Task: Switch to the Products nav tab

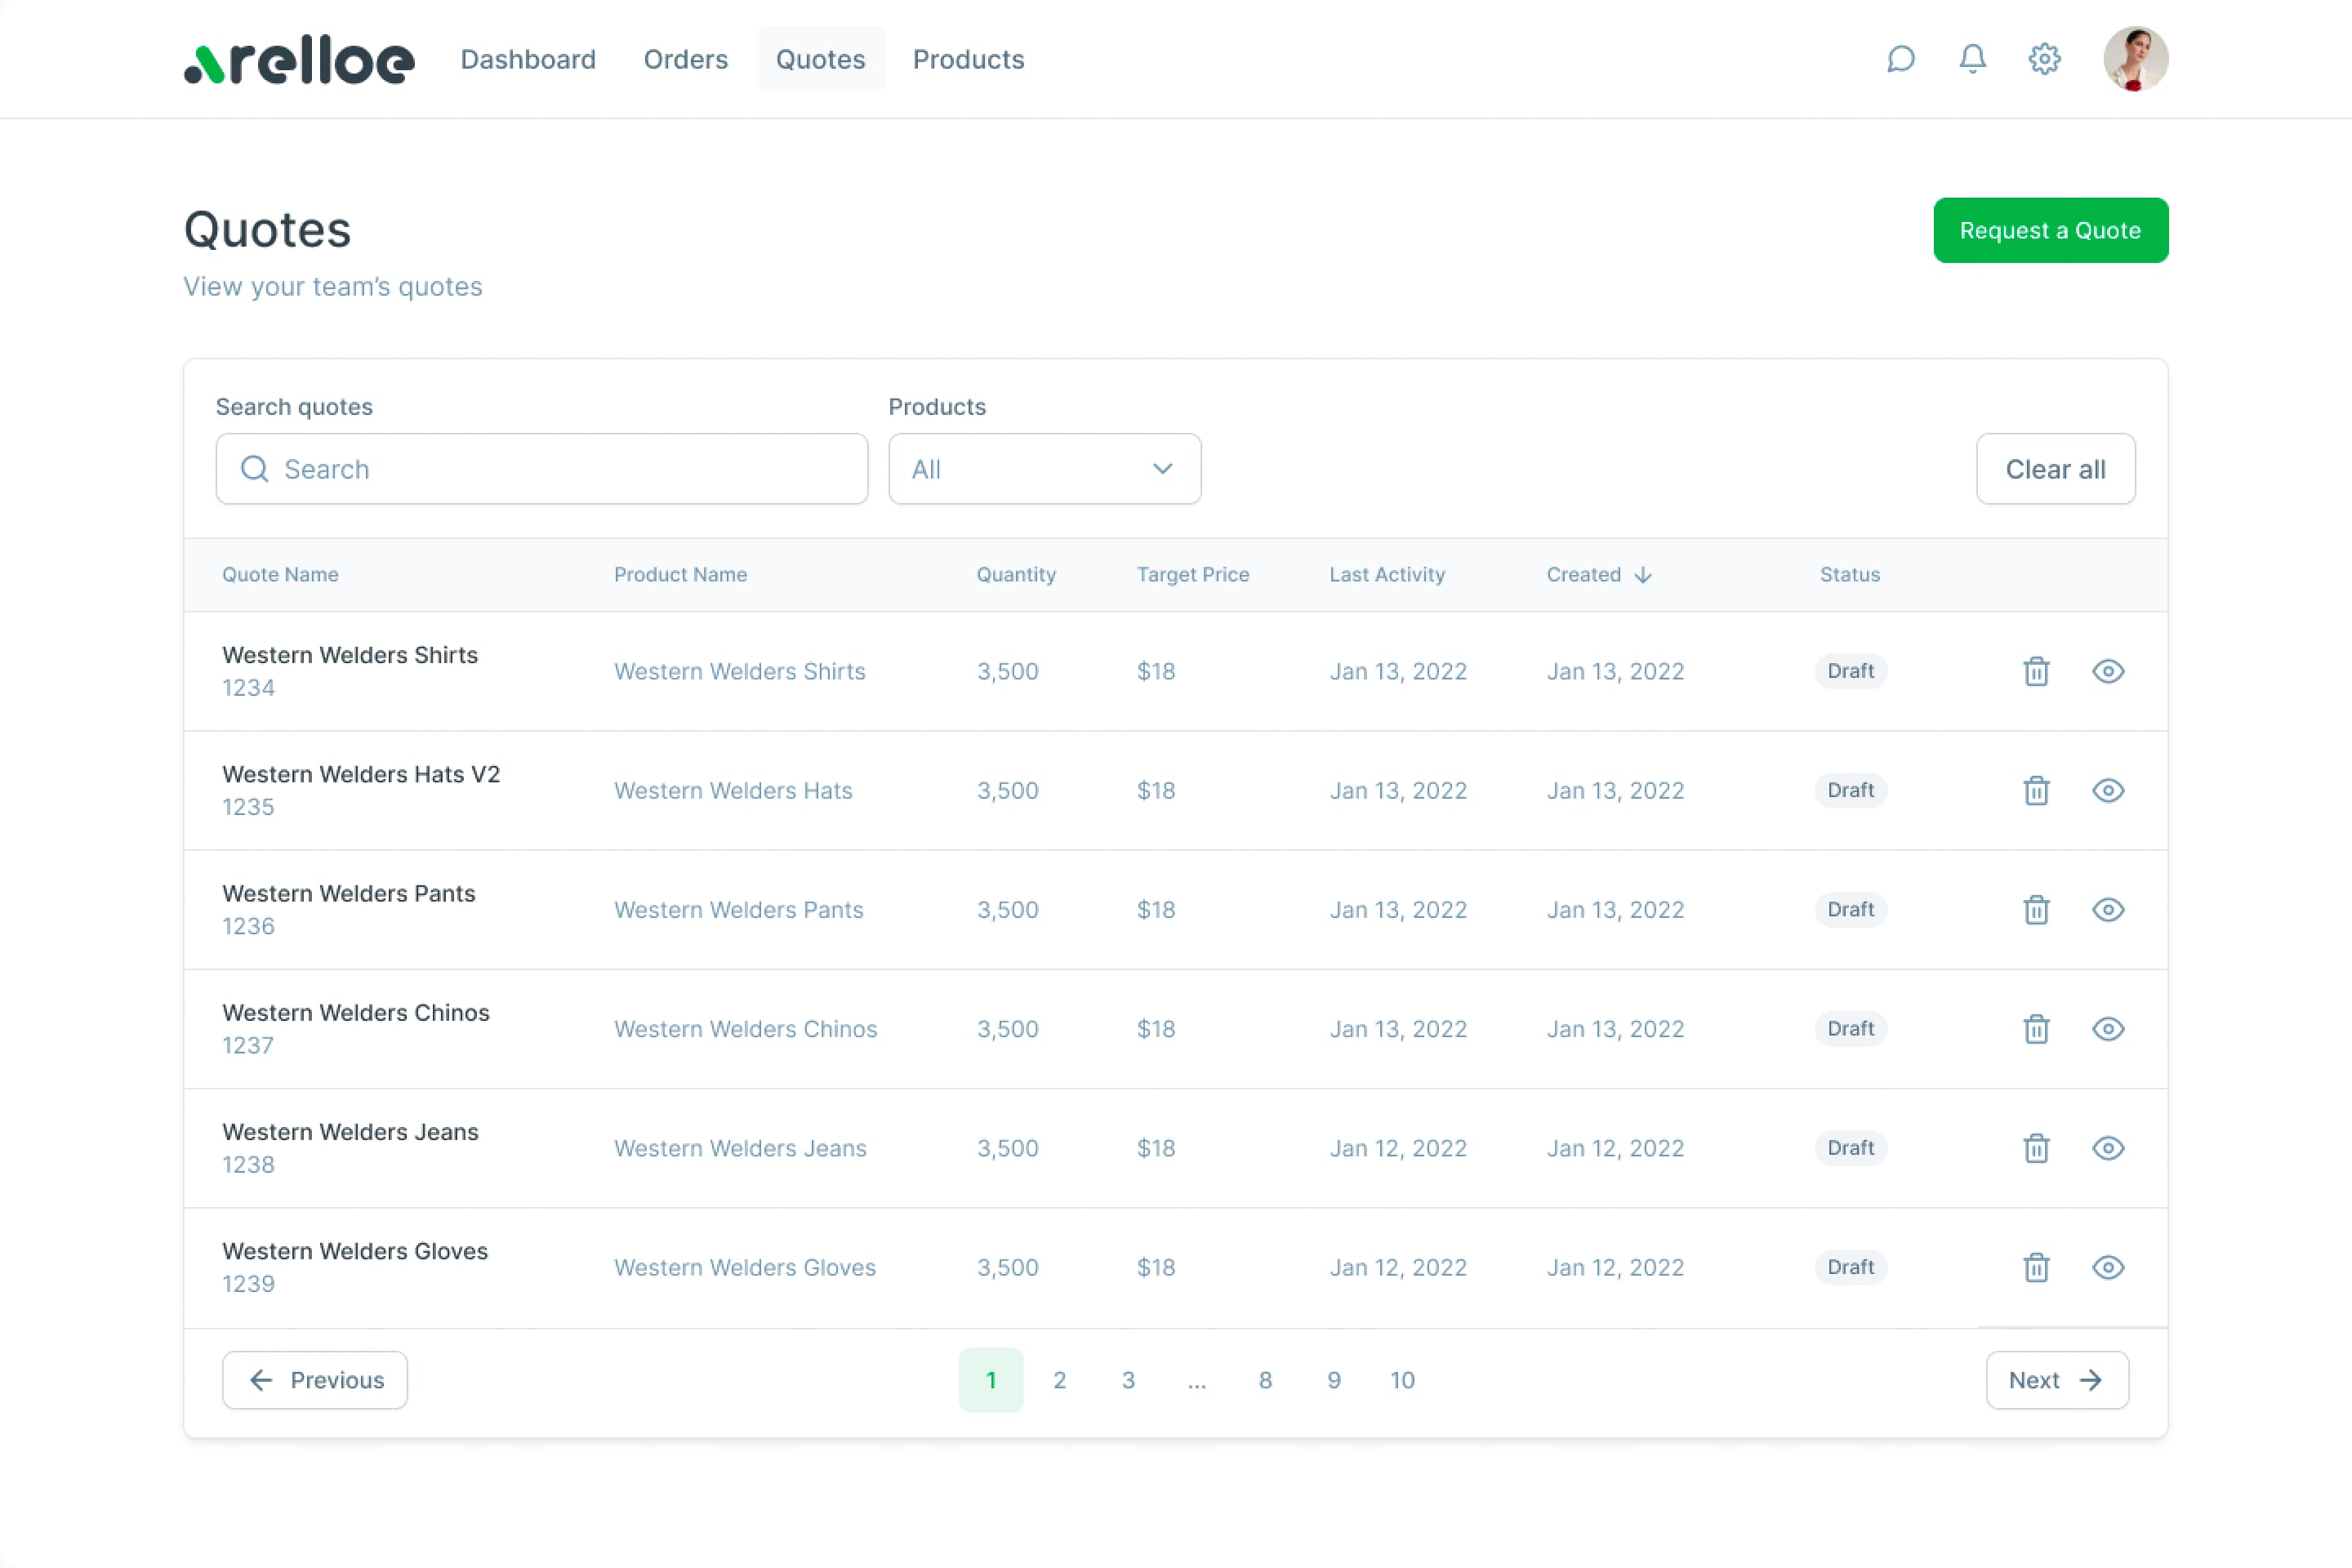Action: tap(968, 59)
